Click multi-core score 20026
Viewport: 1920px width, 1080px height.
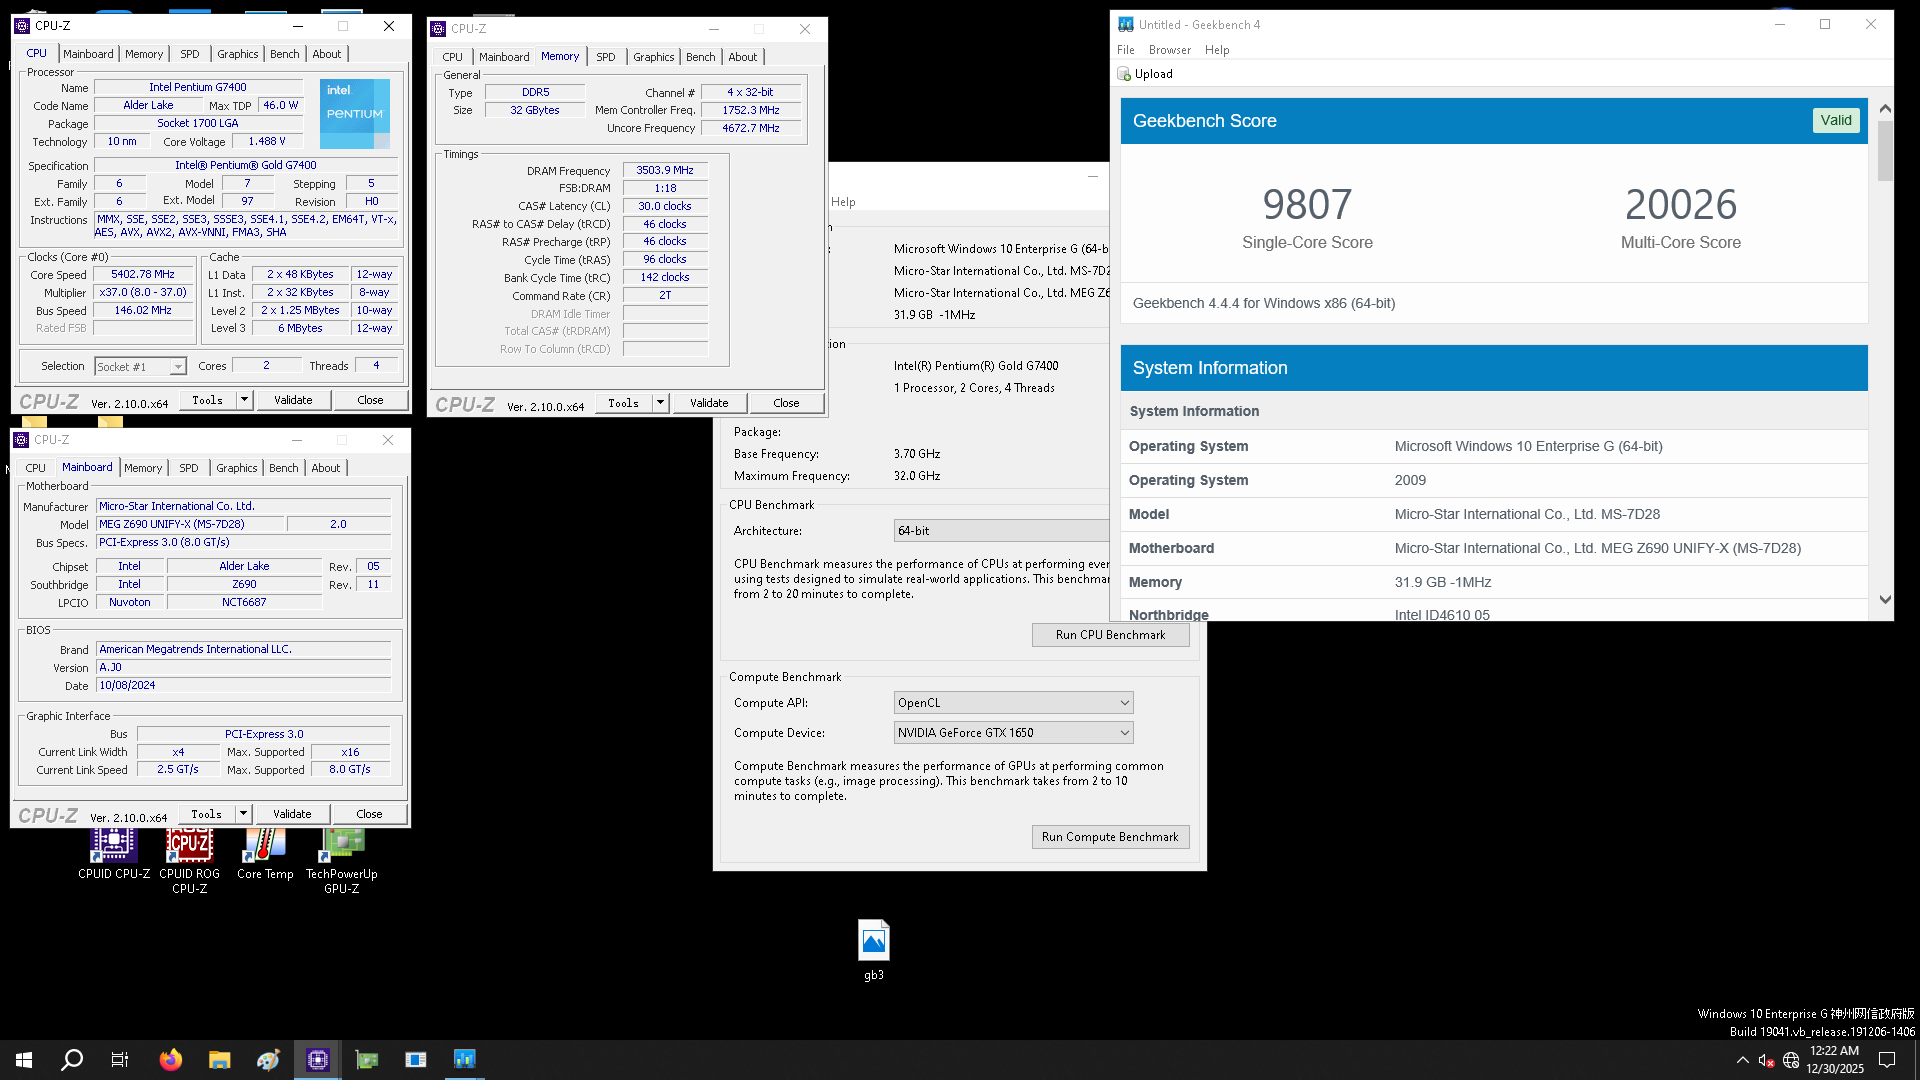click(1681, 205)
